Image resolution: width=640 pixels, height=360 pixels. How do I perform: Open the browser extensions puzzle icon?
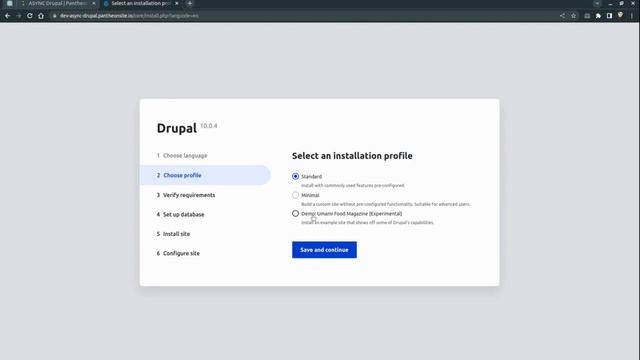[598, 16]
